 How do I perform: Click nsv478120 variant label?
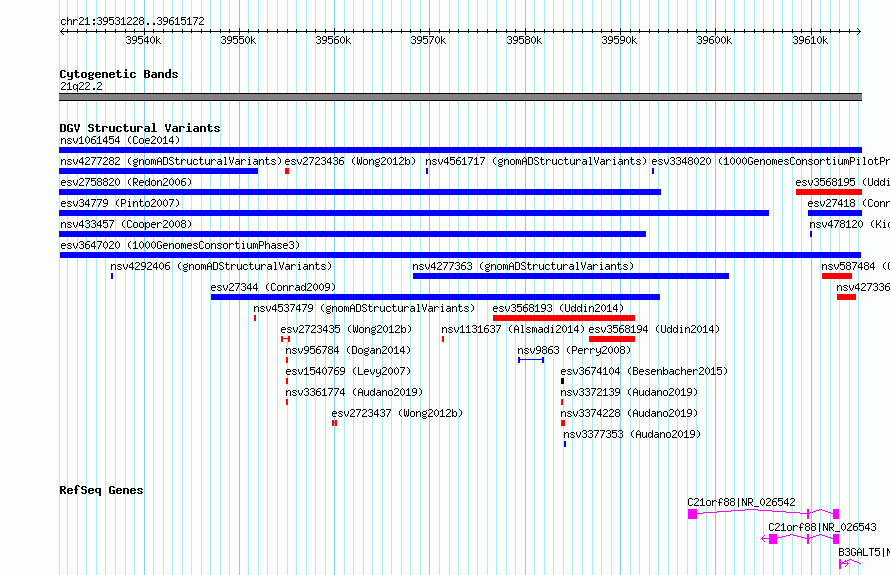(850, 224)
